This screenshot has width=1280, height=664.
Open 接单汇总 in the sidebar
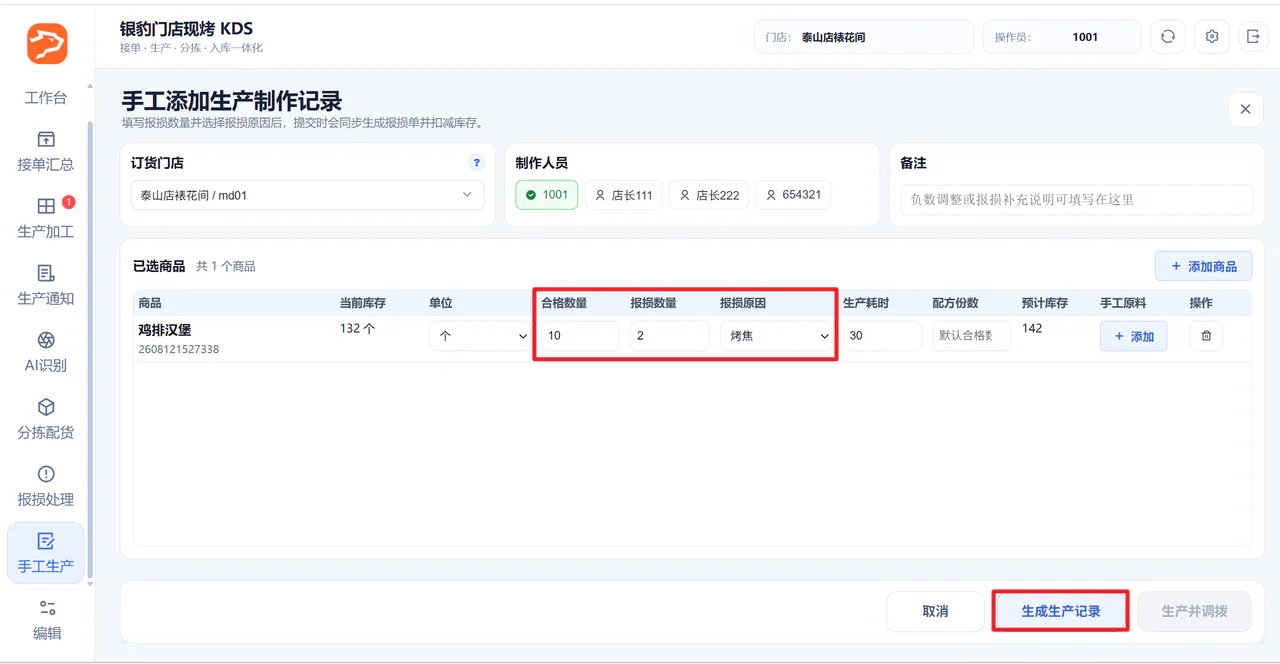point(46,151)
